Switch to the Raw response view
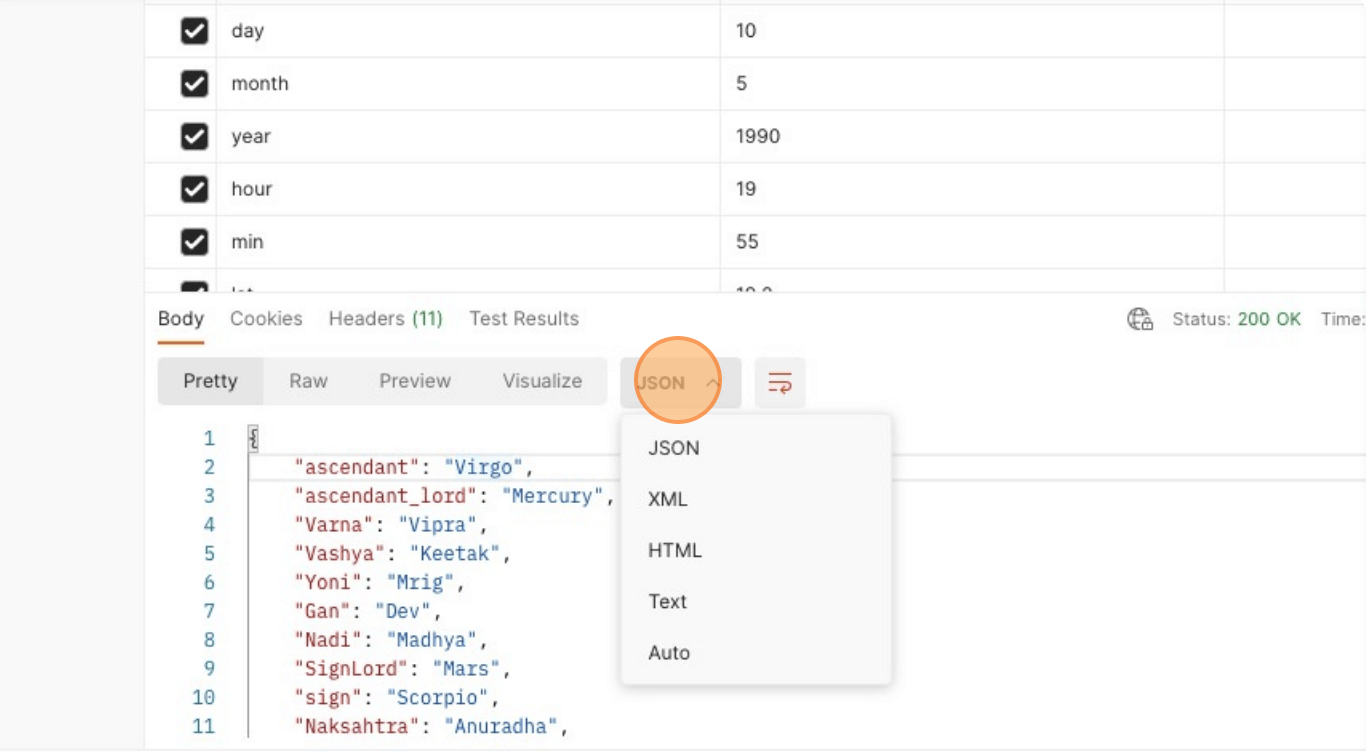The height and width of the screenshot is (752, 1368). click(x=307, y=381)
